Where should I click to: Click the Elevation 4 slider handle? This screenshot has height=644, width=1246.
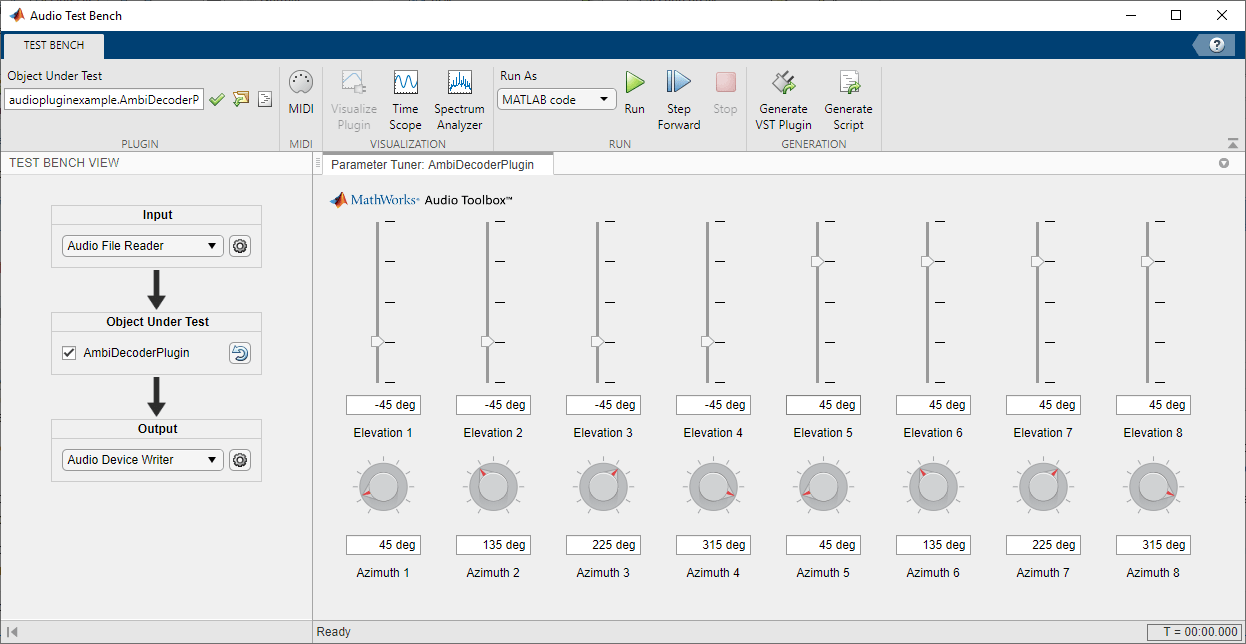pyautogui.click(x=707, y=341)
